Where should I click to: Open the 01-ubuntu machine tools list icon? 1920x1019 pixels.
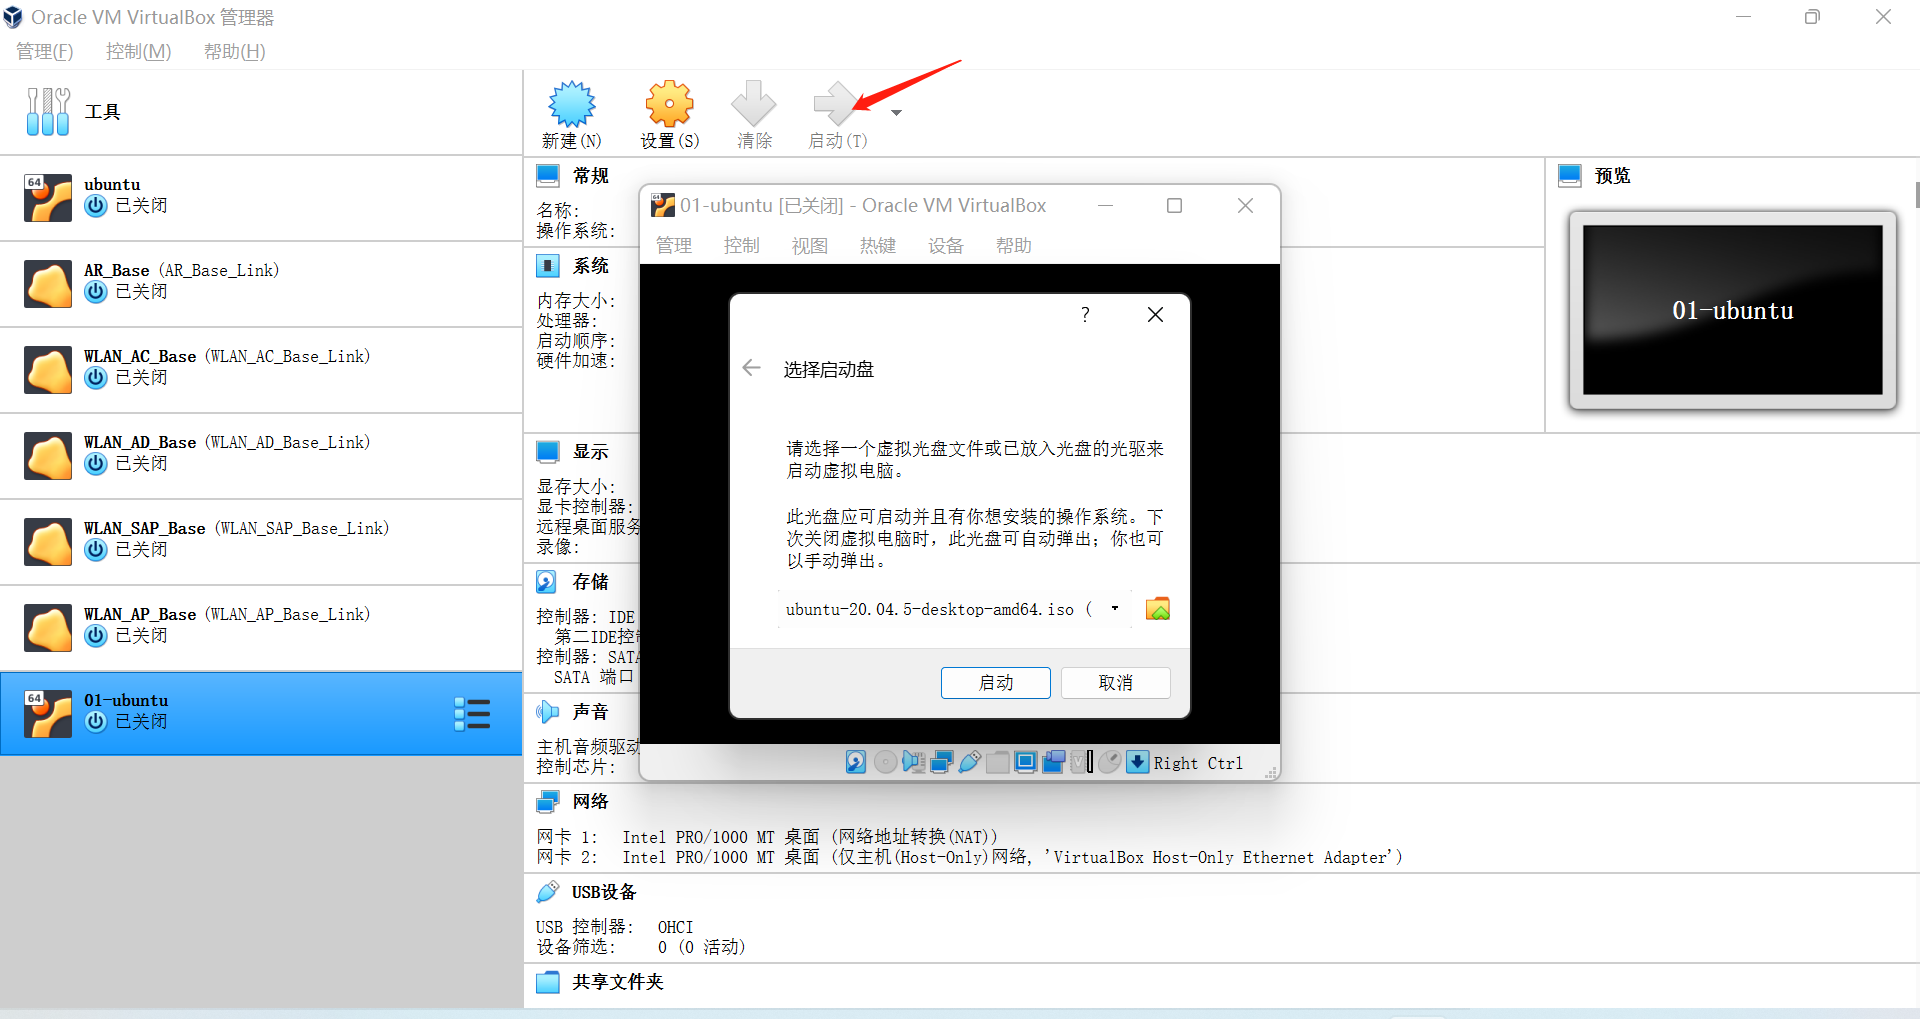point(472,714)
